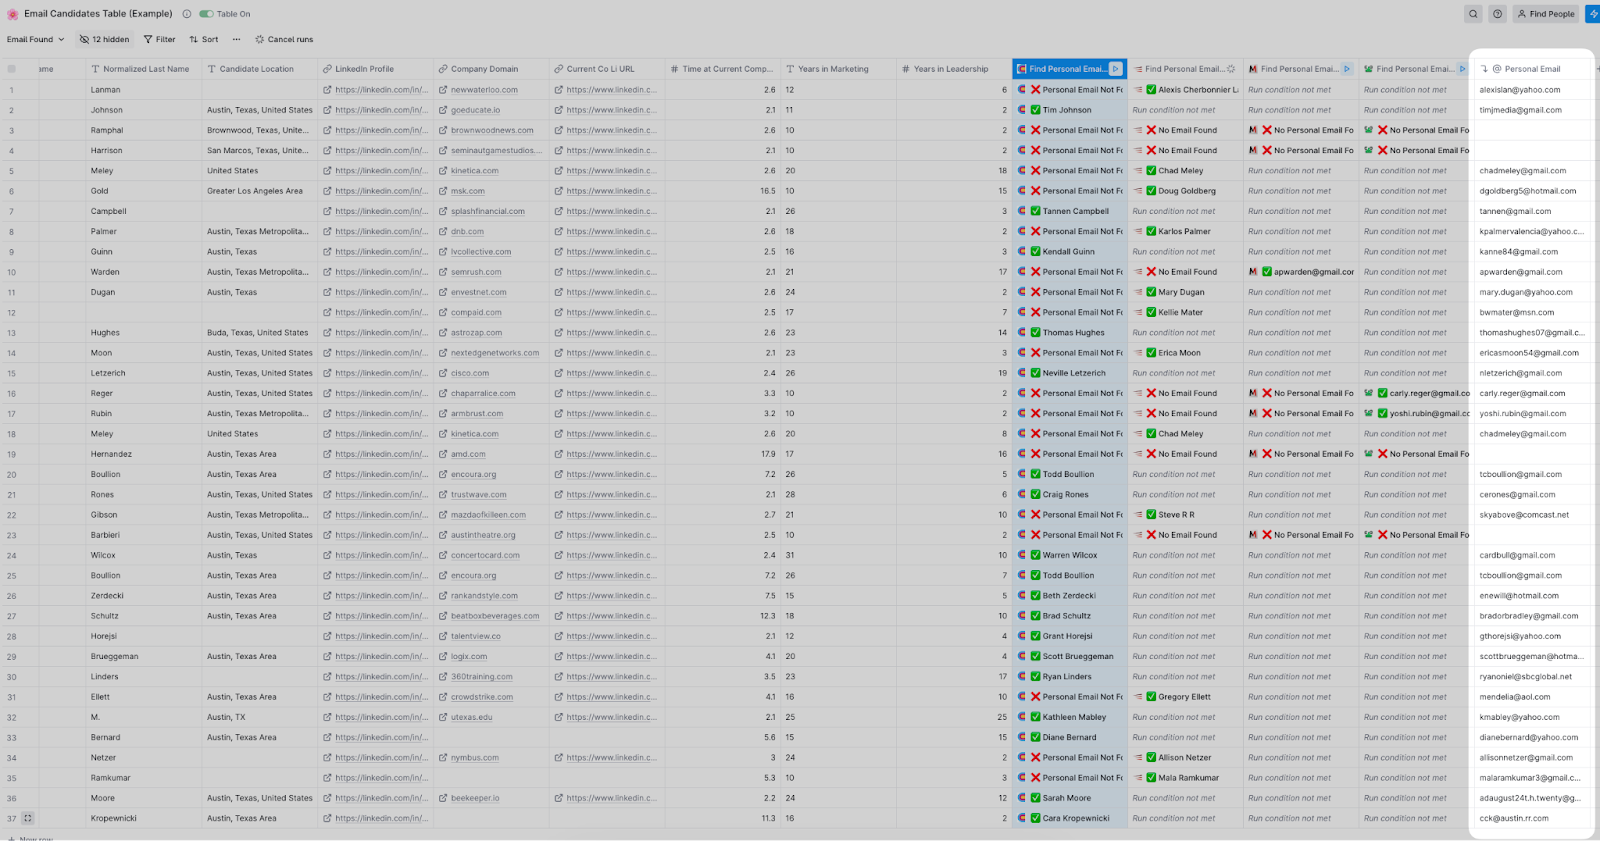Select the cell skyabove@comcast.net

pyautogui.click(x=1532, y=515)
